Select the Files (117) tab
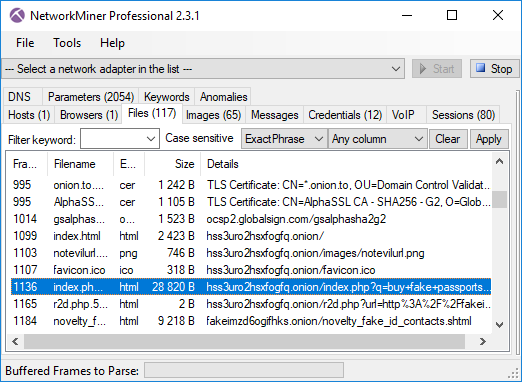 click(152, 114)
